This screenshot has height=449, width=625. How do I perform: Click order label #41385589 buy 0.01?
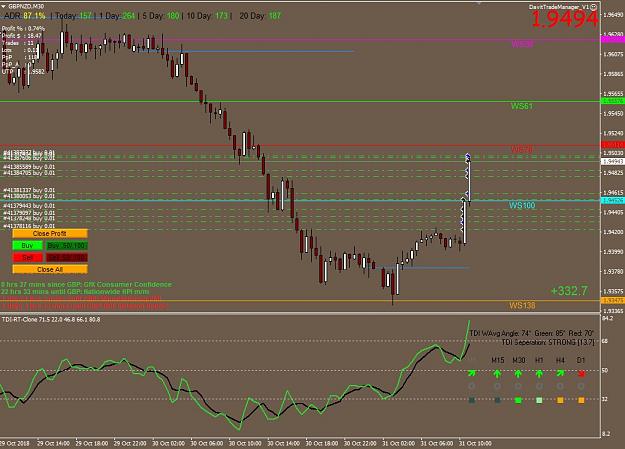pyautogui.click(x=29, y=167)
